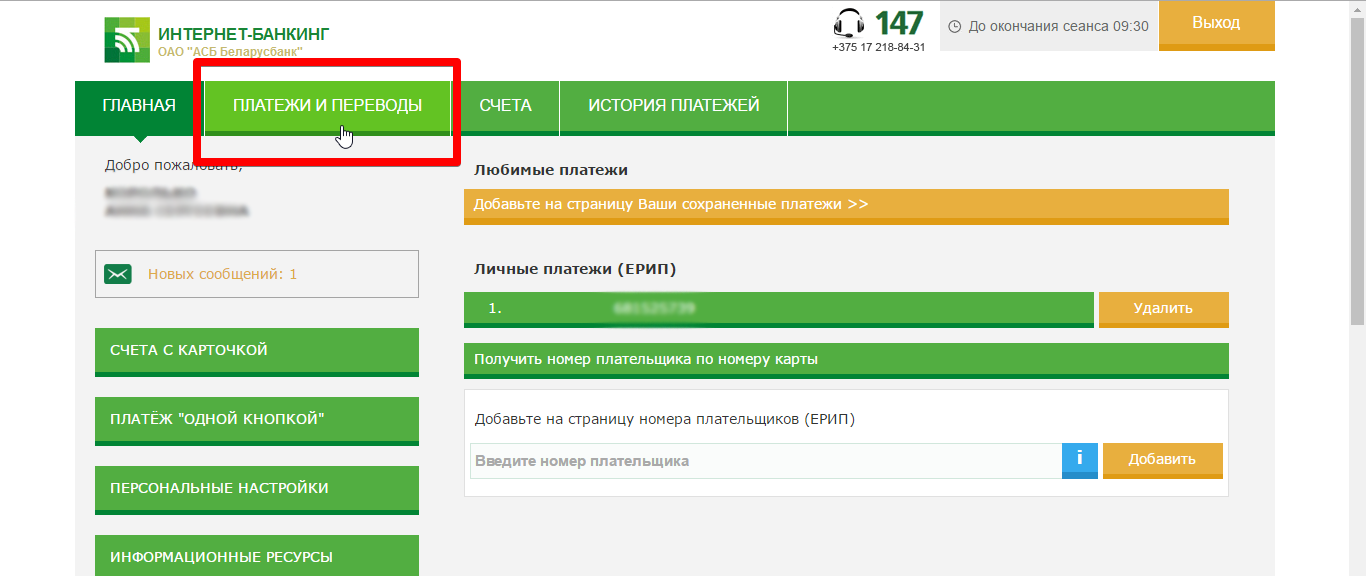Click the Belarusbank green logo icon

point(126,40)
